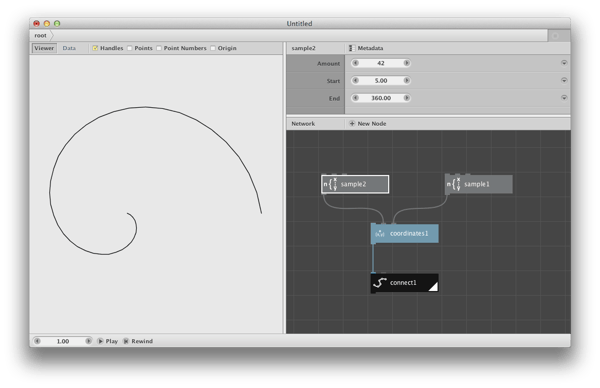Click the Amount field showing 42
Viewport: 600px width, 388px height.
coord(381,63)
